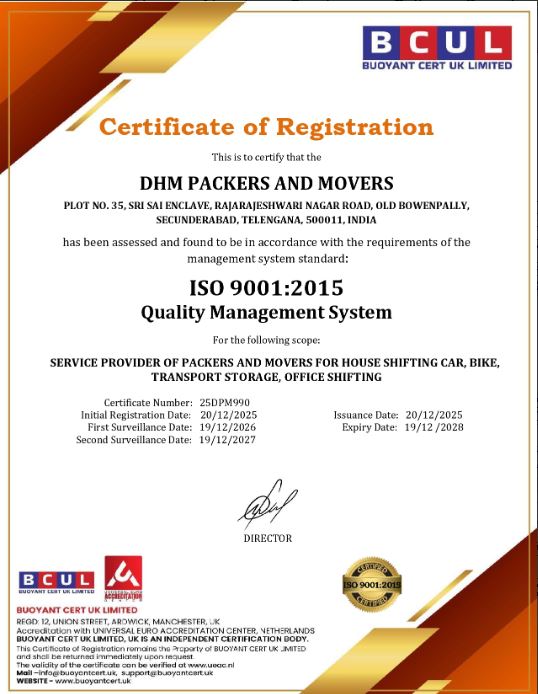Click the first surveillance date '19/12/2026'
This screenshot has height=694, width=538.
(x=227, y=427)
